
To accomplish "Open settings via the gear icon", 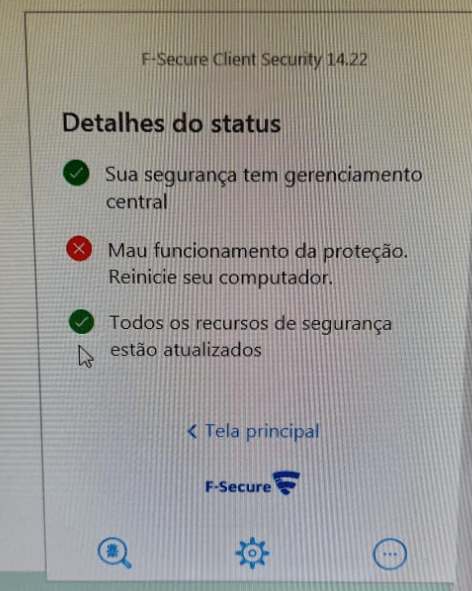I will (x=252, y=553).
